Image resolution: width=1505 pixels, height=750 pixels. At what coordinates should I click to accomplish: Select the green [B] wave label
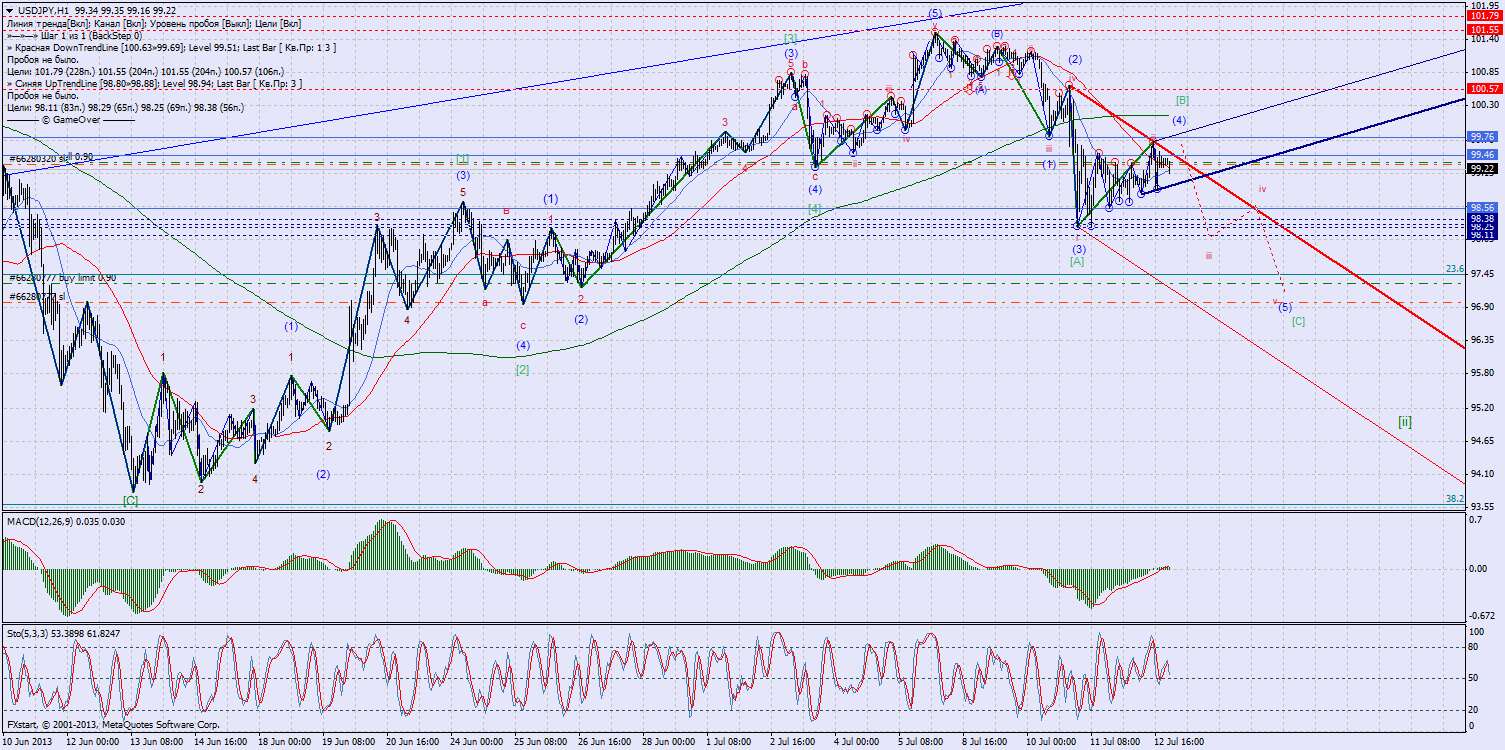pyautogui.click(x=1182, y=100)
